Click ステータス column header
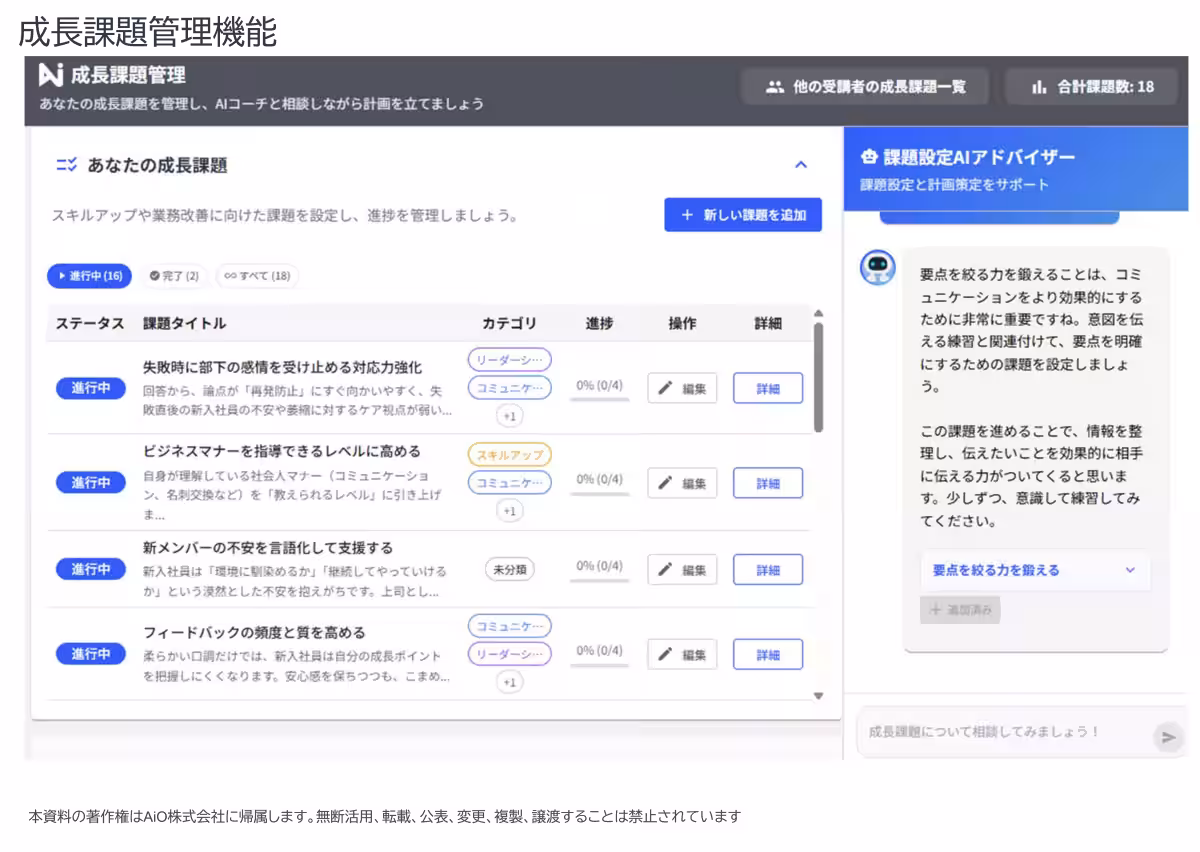Image resolution: width=1200 pixels, height=852 pixels. 90,323
